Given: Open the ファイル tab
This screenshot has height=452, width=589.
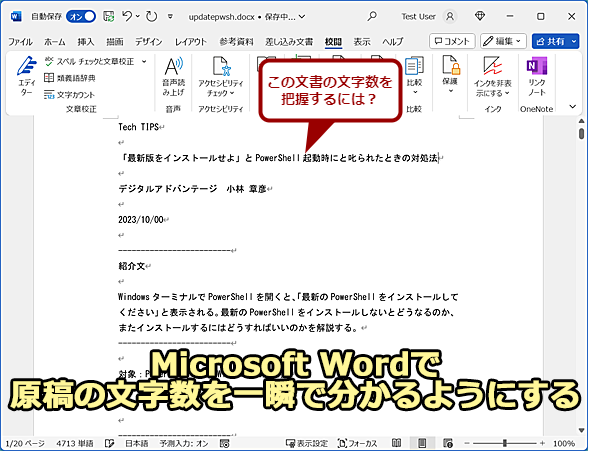Looking at the screenshot, I should pyautogui.click(x=20, y=41).
